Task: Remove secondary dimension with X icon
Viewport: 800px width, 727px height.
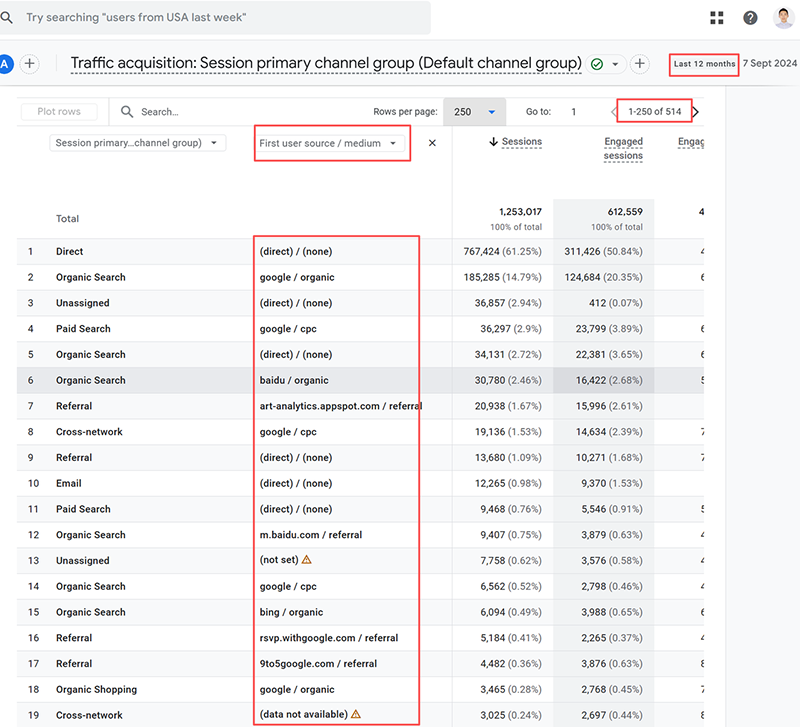Action: click(x=432, y=143)
